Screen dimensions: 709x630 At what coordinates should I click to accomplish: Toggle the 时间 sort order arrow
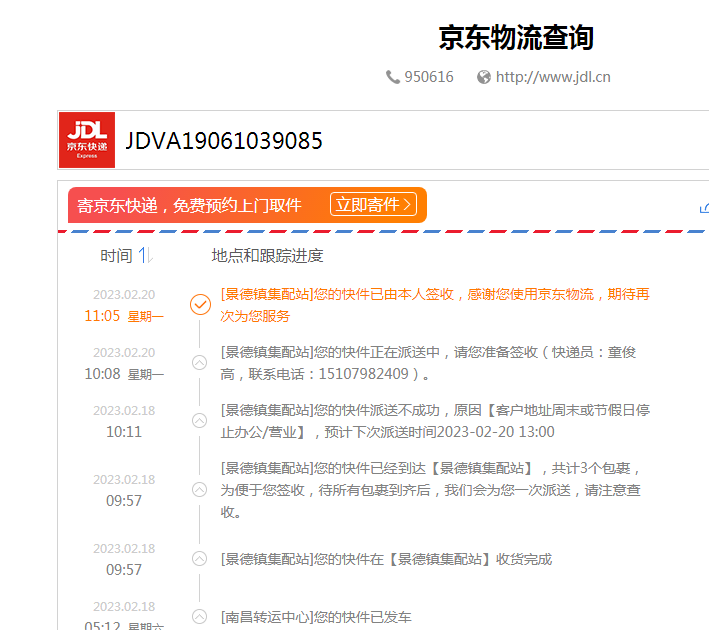coord(146,256)
